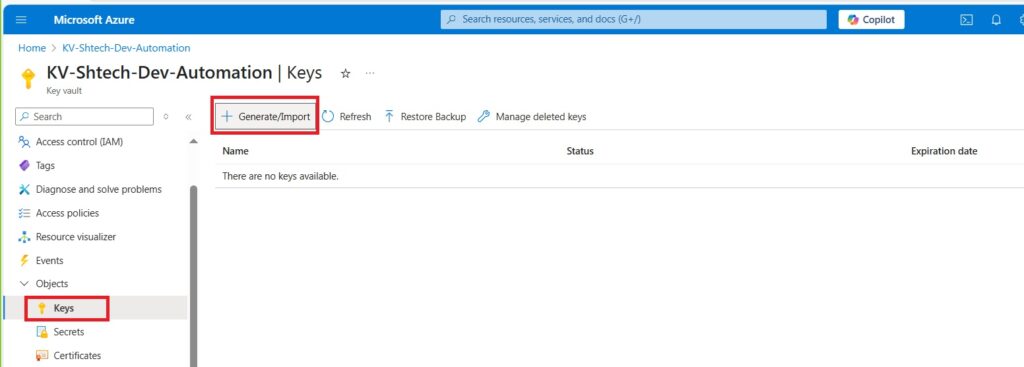This screenshot has width=1024, height=367.
Task: Collapse the Objects section chevron
Action: tap(24, 284)
